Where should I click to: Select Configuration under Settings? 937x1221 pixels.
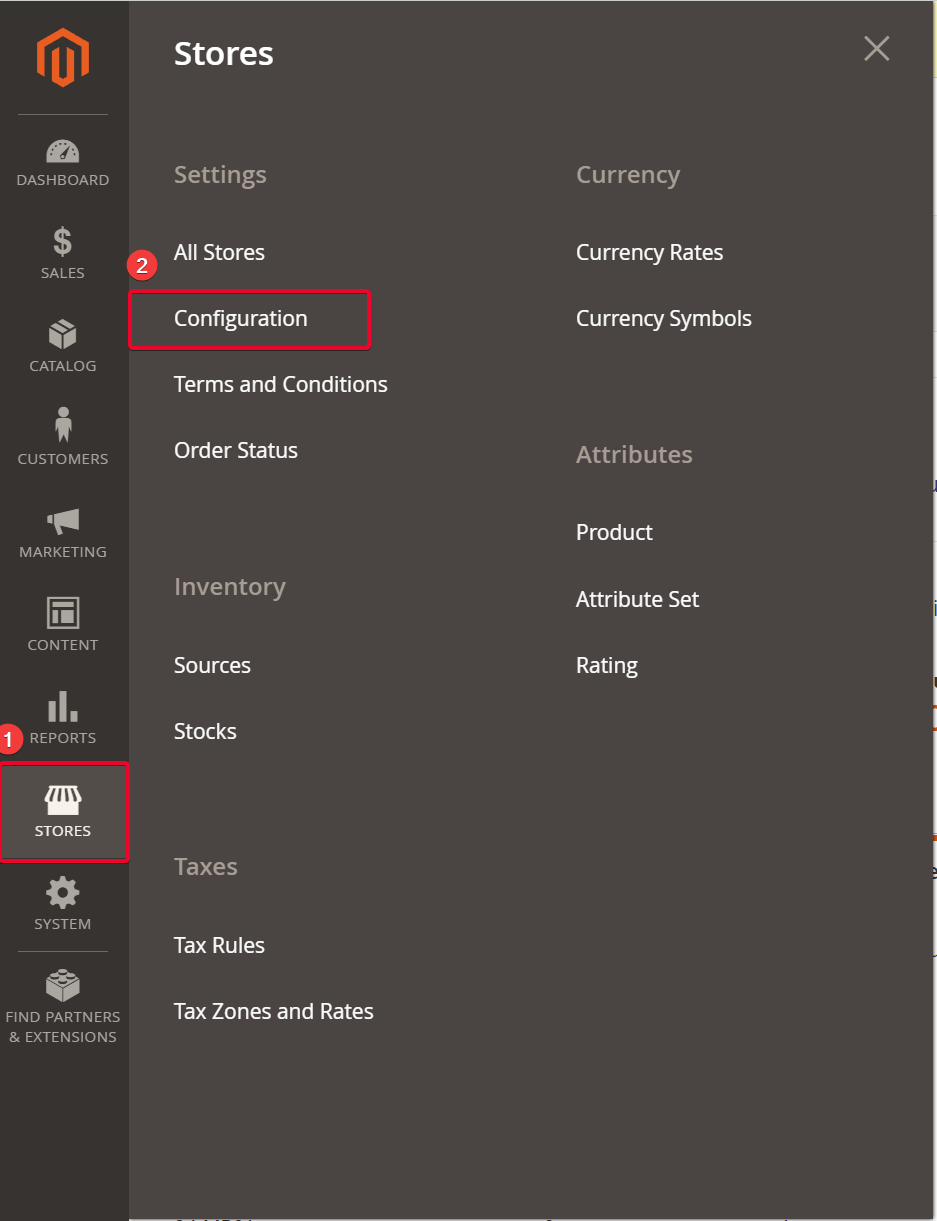(x=241, y=319)
